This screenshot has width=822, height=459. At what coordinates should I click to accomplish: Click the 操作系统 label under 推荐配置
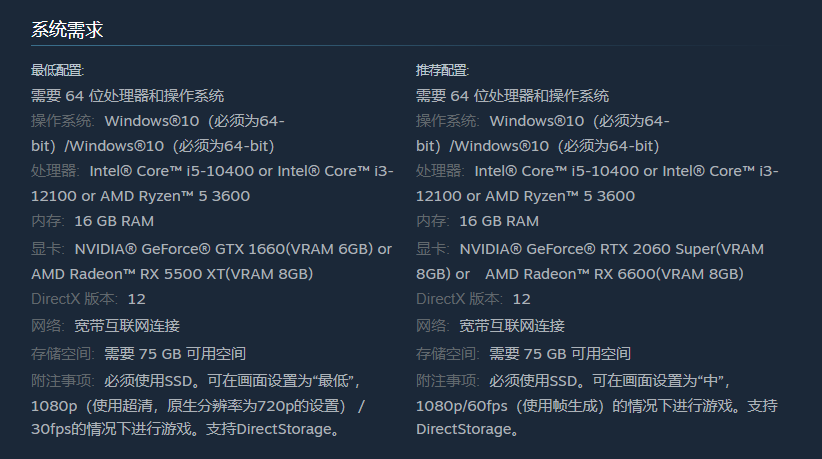(x=447, y=121)
